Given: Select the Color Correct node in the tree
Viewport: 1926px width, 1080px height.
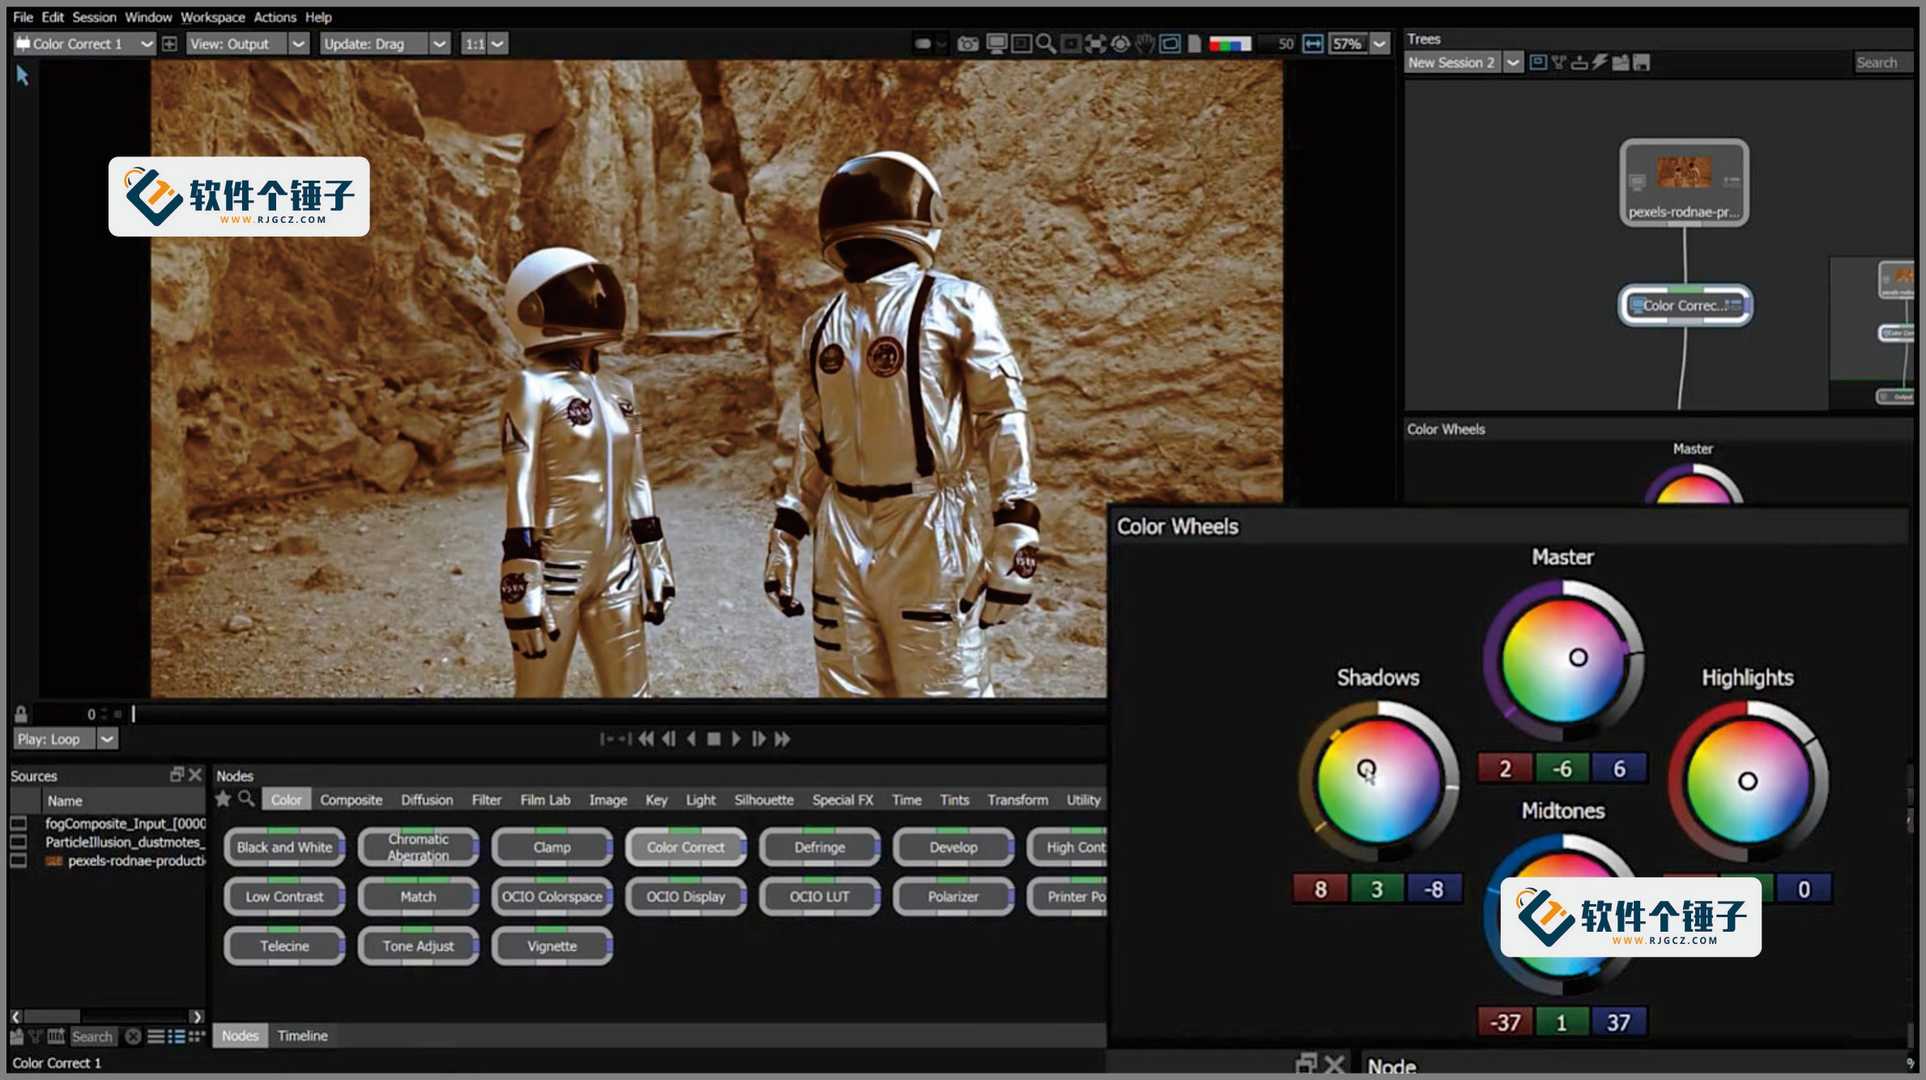Looking at the screenshot, I should pos(1684,305).
